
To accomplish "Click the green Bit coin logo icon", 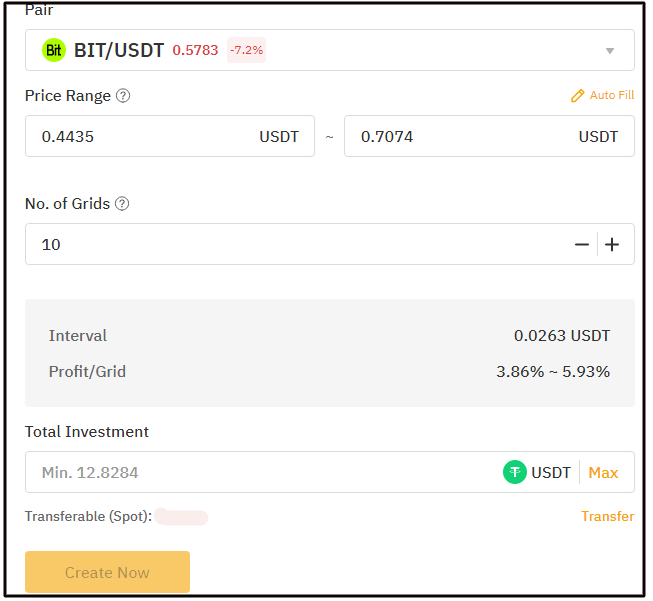I will 54,50.
